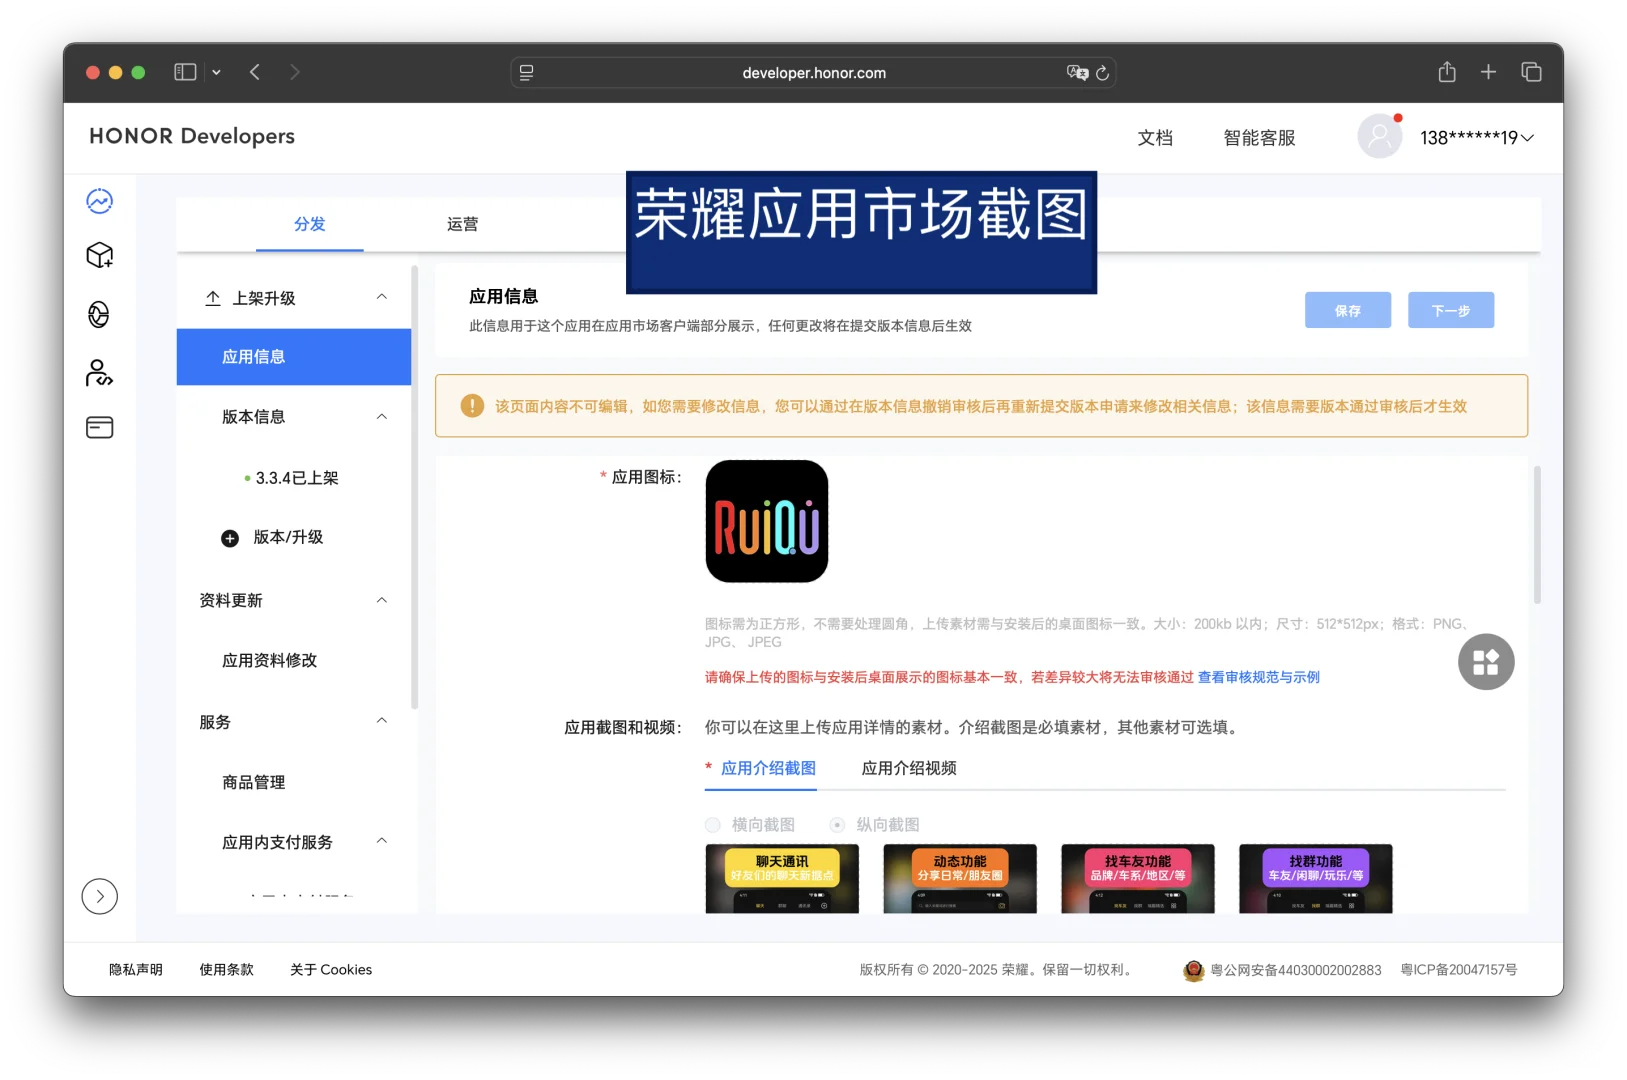Click the HONOR Developers logo

[192, 136]
